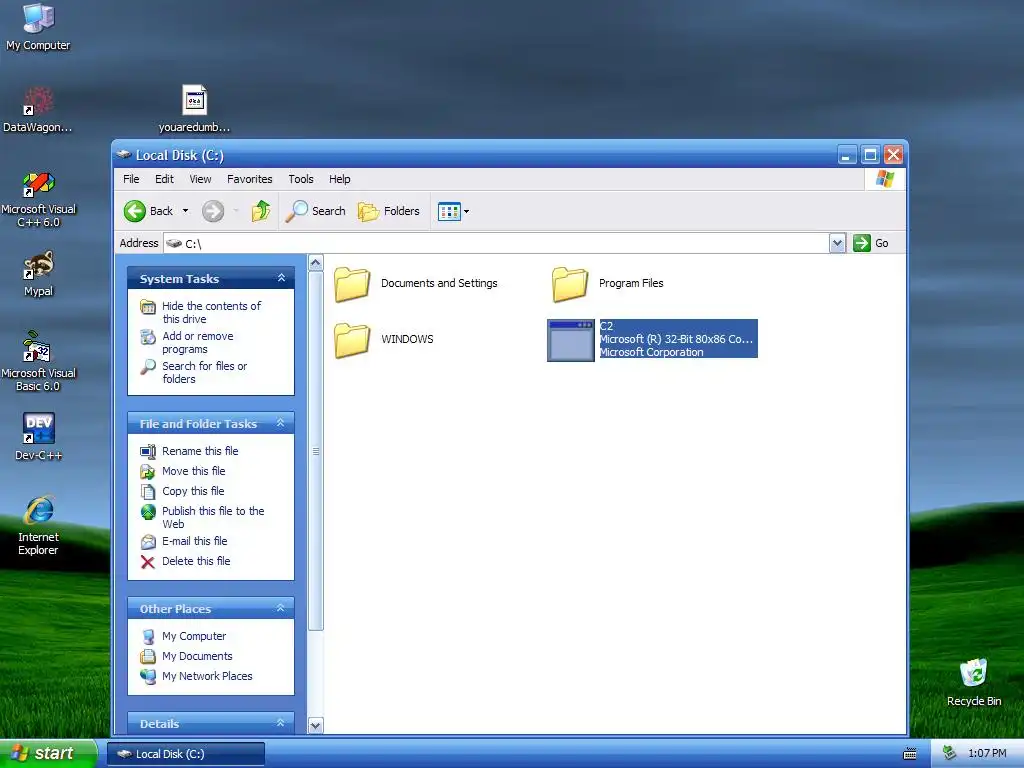The width and height of the screenshot is (1024, 768).
Task: Click the keyboard icon in system tray
Action: point(909,754)
